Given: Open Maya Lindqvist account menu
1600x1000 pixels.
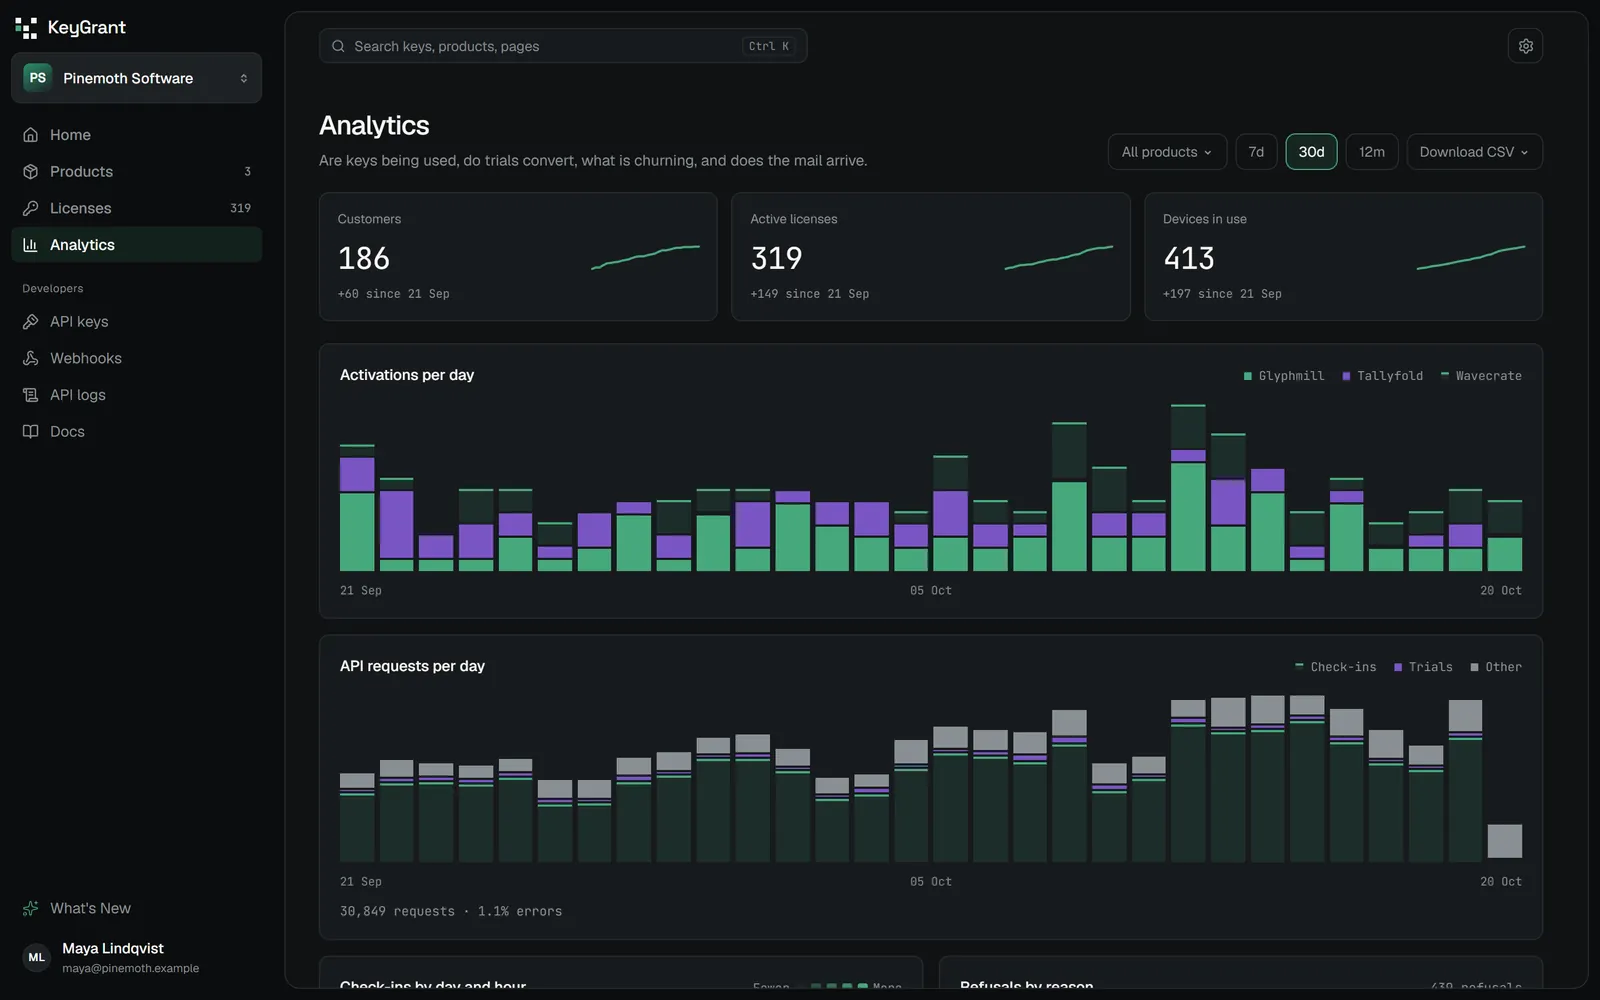Looking at the screenshot, I should pyautogui.click(x=137, y=958).
